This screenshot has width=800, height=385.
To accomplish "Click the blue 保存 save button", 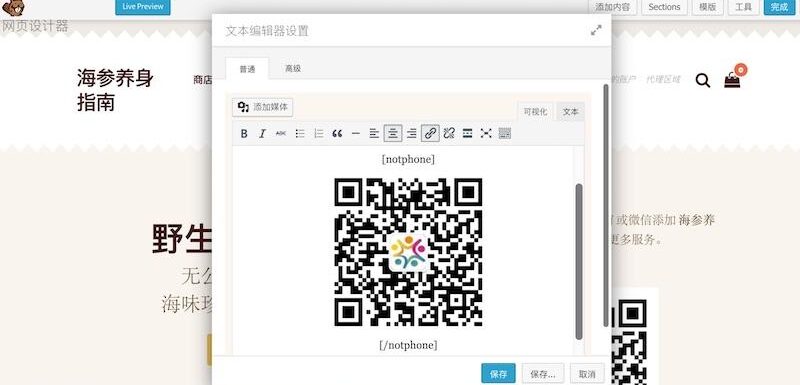I will click(498, 374).
